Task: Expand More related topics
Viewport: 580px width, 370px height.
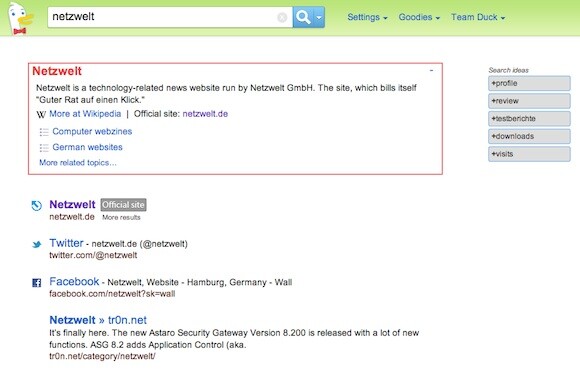Action: (78, 163)
